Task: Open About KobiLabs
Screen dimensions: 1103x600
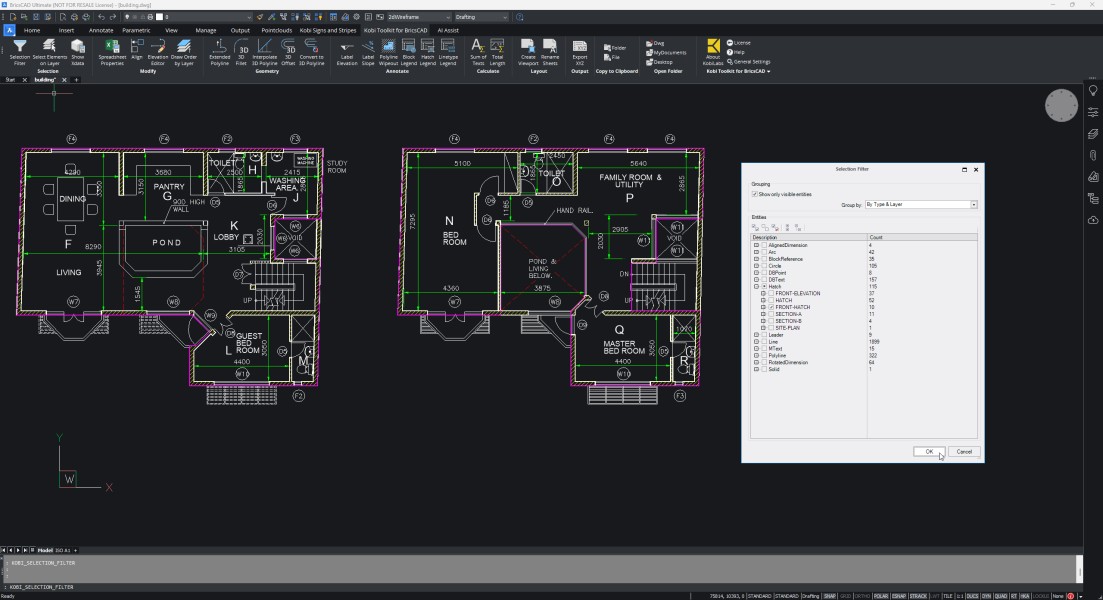Action: point(713,53)
